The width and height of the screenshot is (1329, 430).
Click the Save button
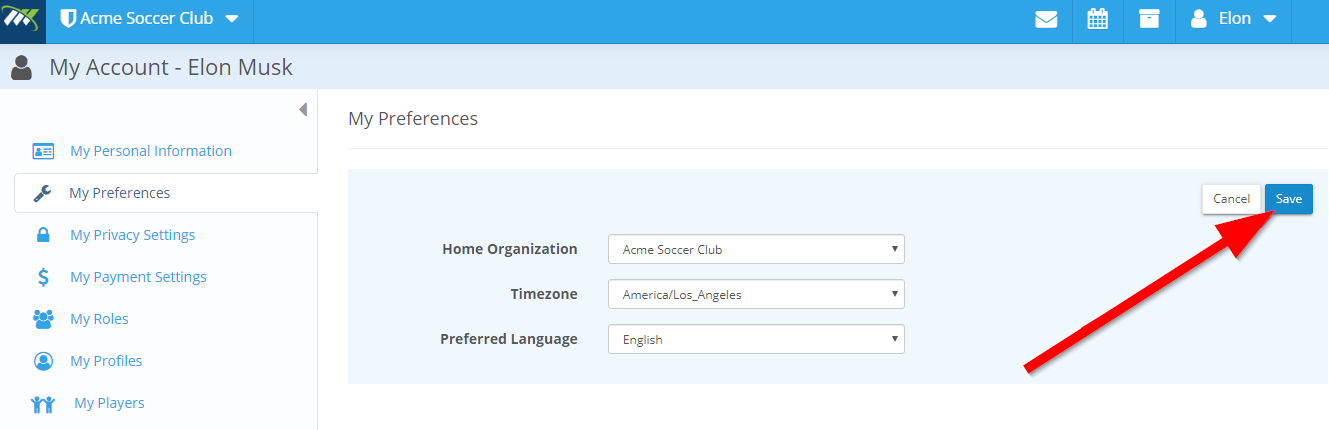tap(1289, 199)
